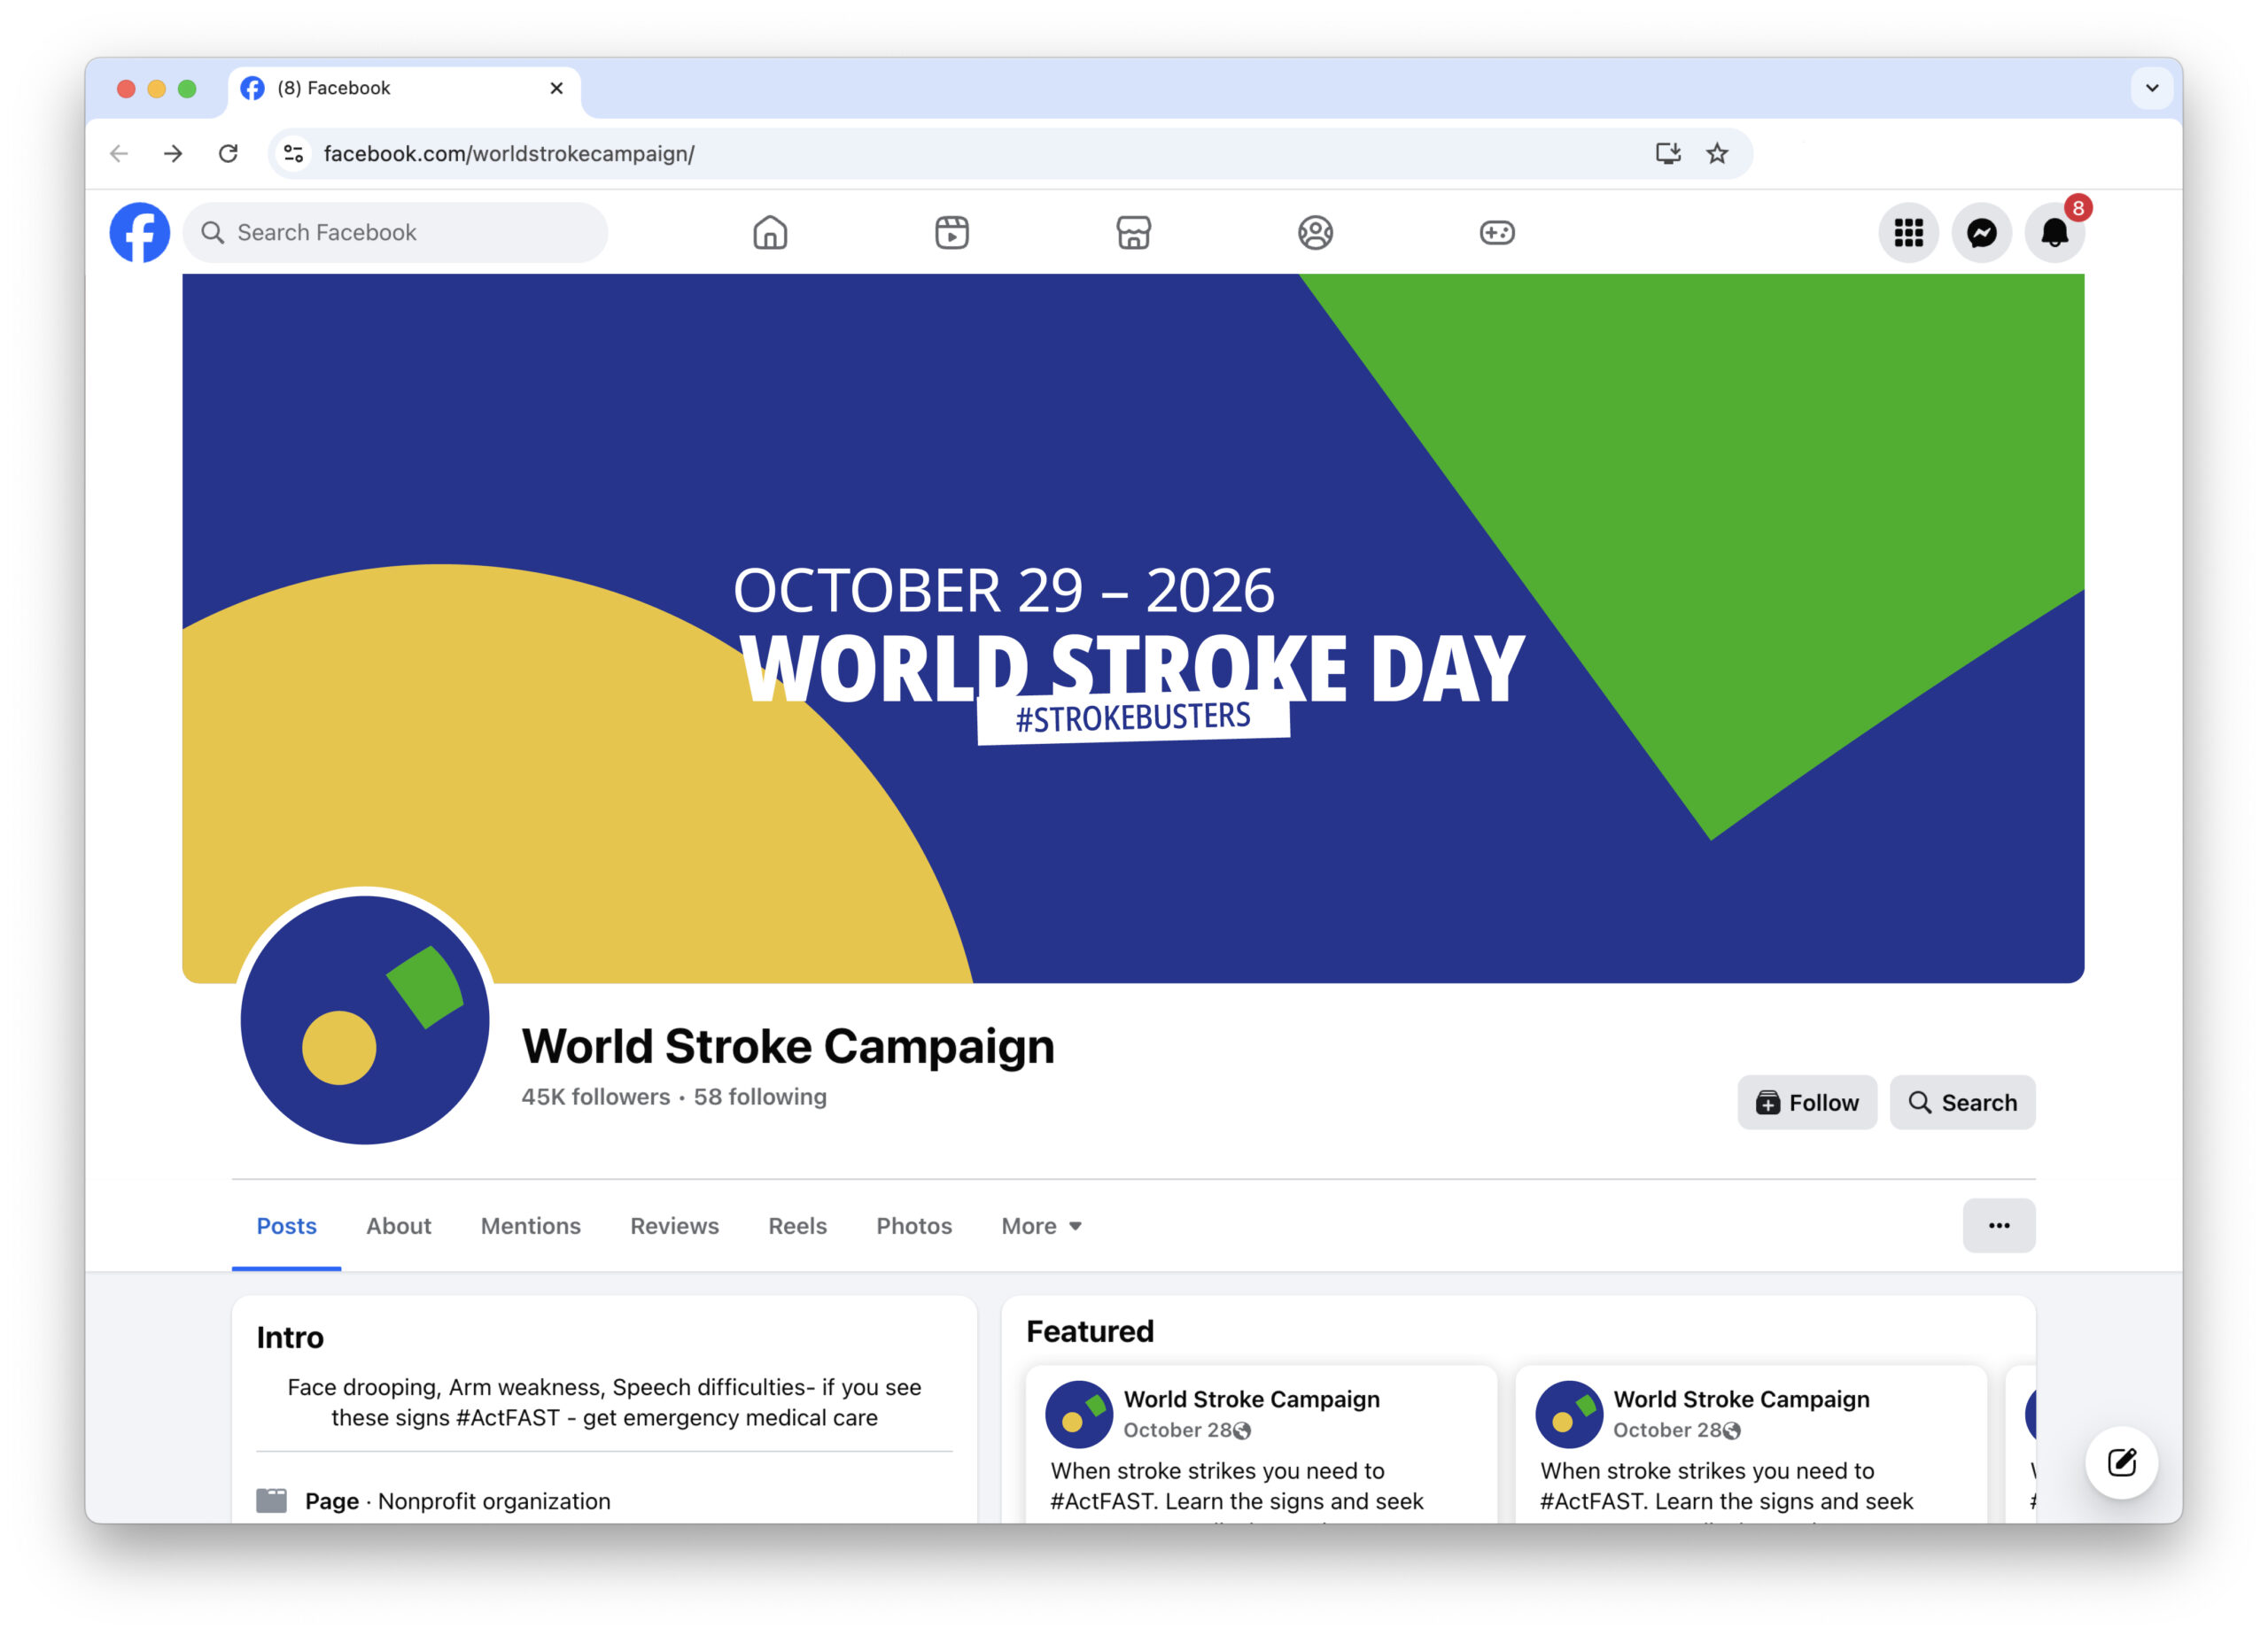The image size is (2268, 1636).
Task: Switch to the Photos tab
Action: coord(913,1225)
